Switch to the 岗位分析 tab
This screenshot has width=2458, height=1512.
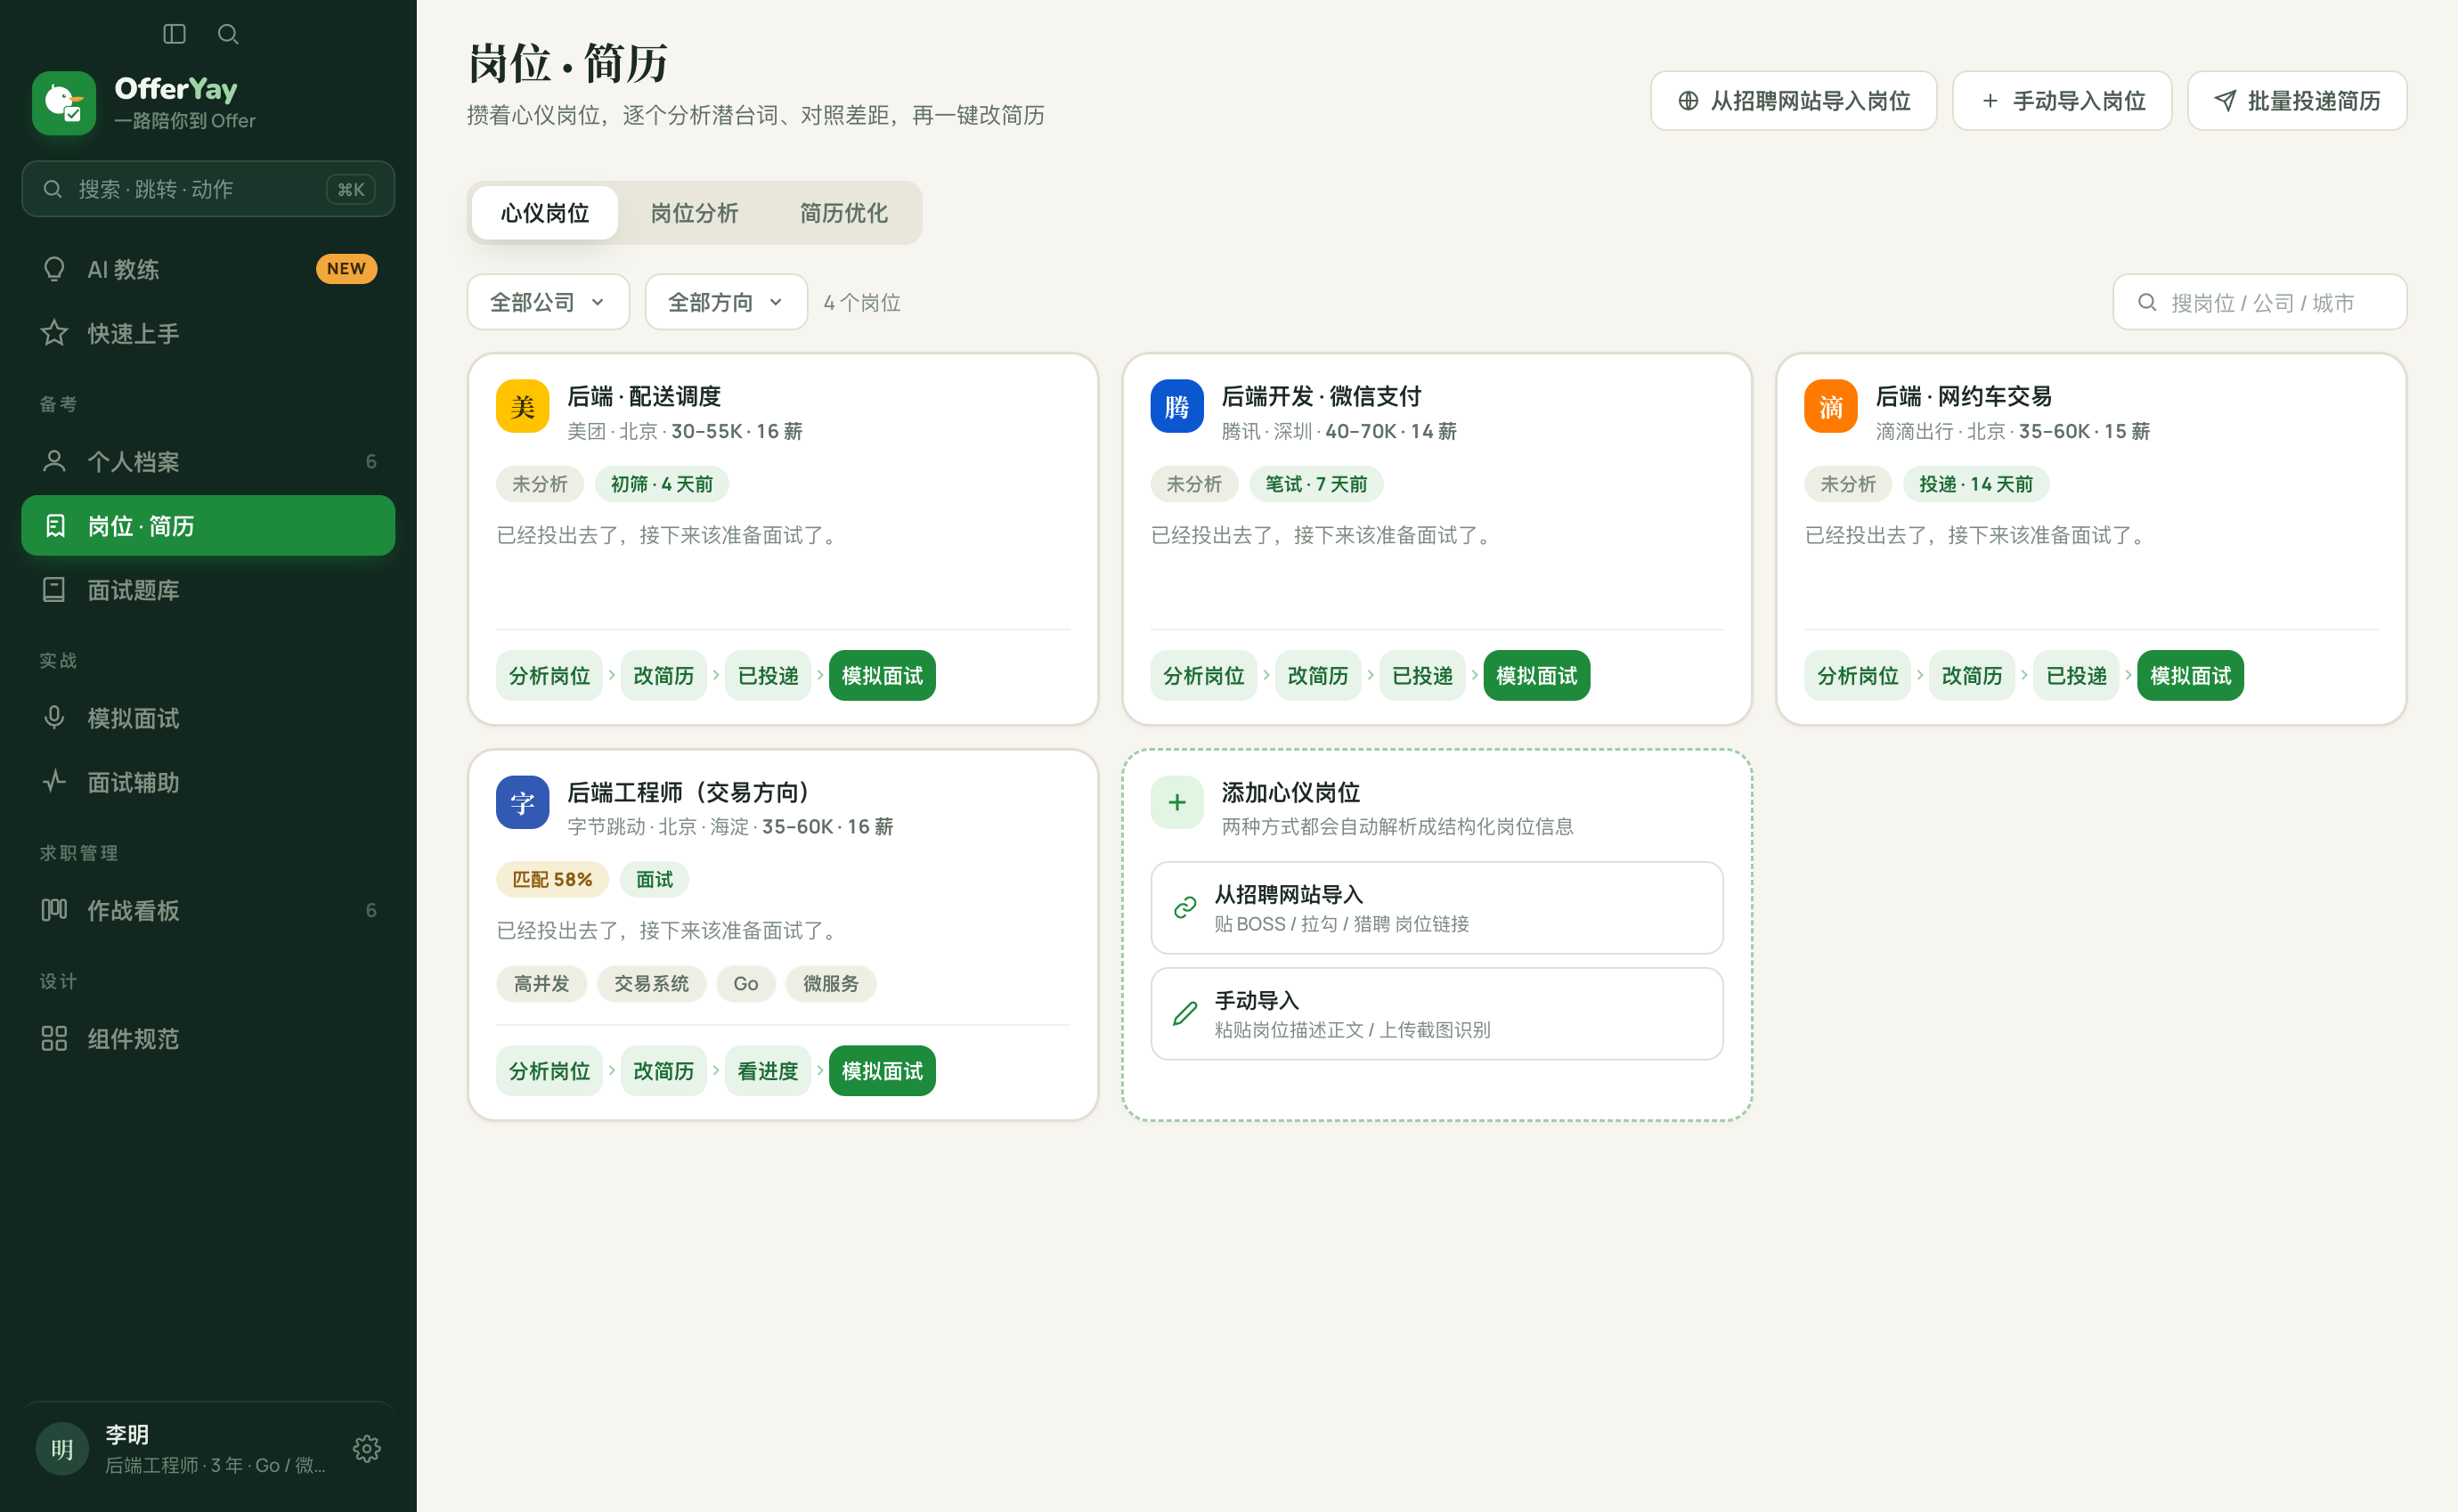(x=694, y=212)
